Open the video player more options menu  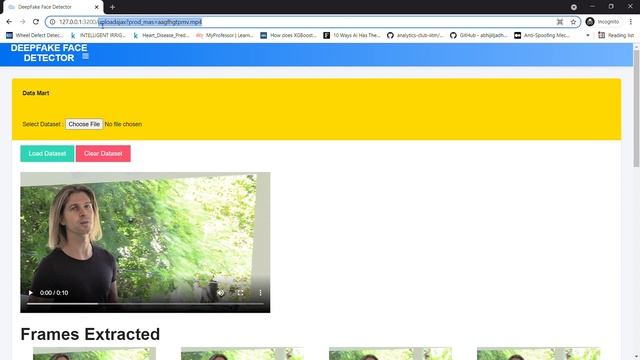(x=260, y=293)
